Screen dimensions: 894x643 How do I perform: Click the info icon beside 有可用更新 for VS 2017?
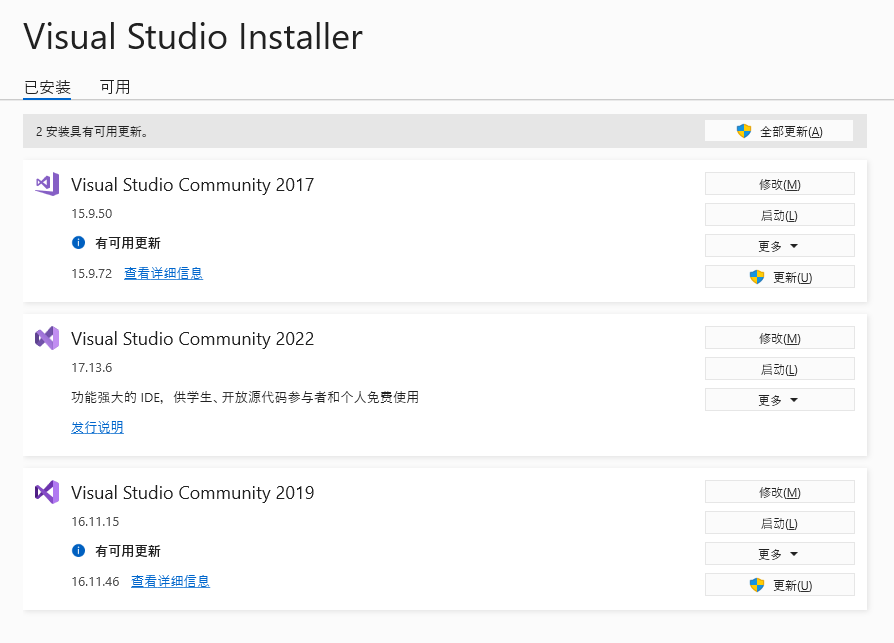click(78, 243)
